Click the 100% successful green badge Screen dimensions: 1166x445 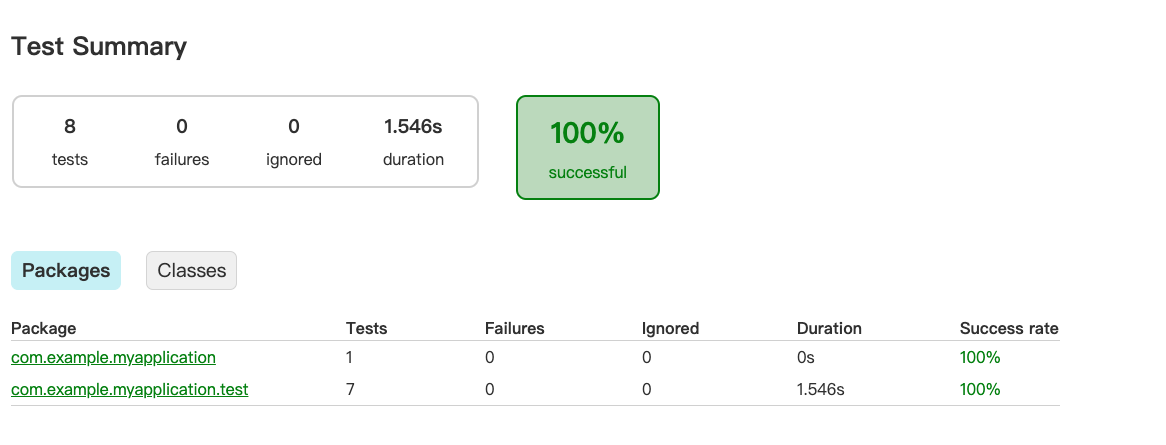tap(587, 147)
